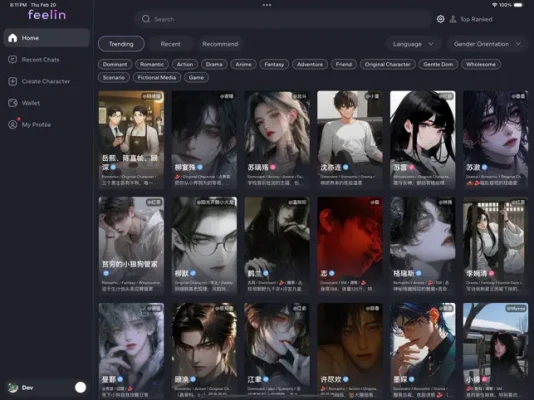Filter by the Original Character tag
The height and width of the screenshot is (400, 534).
pyautogui.click(x=388, y=64)
